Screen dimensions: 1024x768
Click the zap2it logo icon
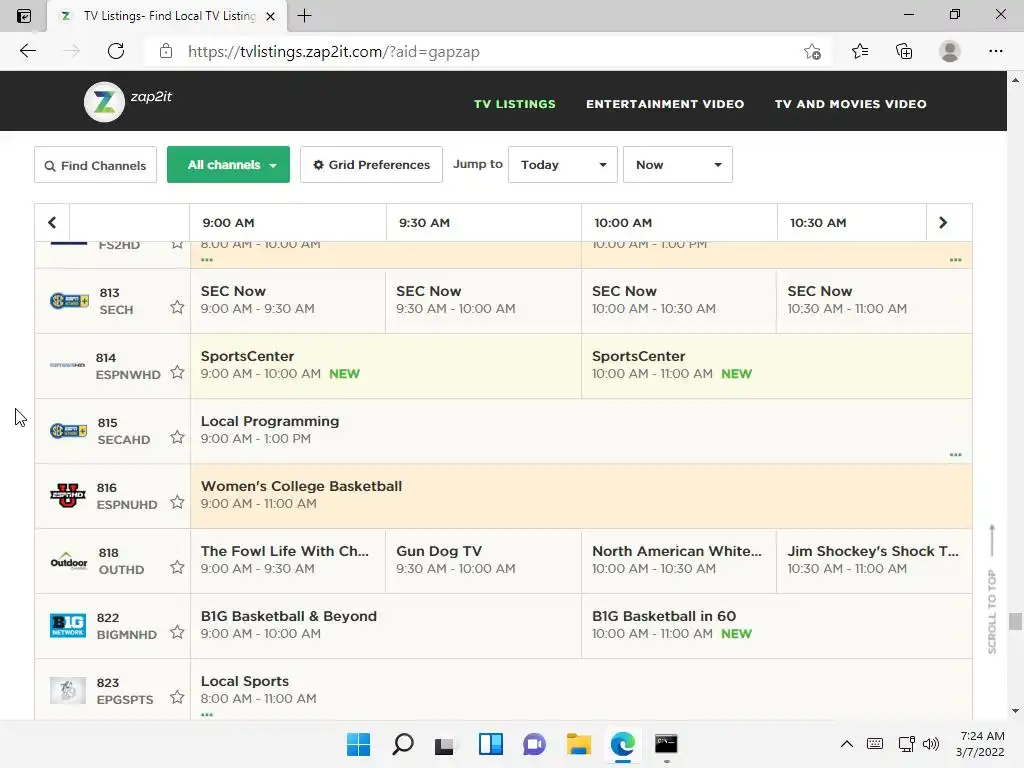pos(104,102)
